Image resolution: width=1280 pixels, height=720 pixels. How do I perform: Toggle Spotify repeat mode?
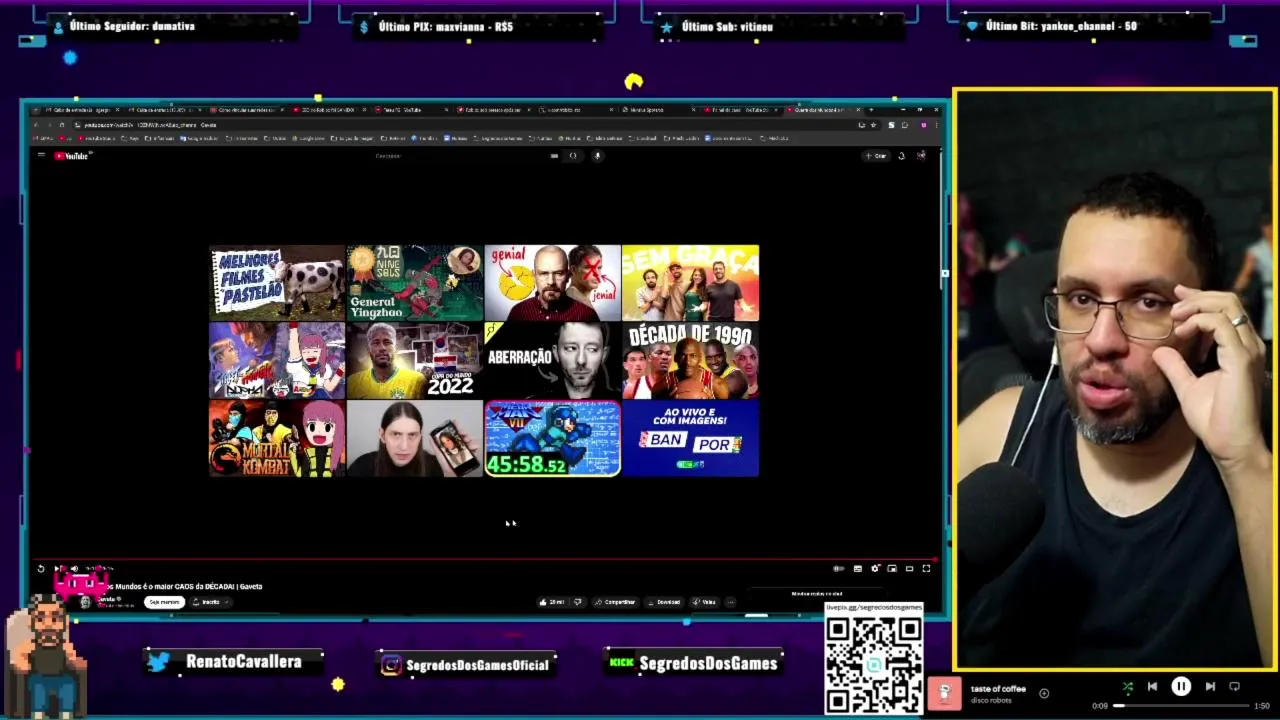click(1235, 687)
